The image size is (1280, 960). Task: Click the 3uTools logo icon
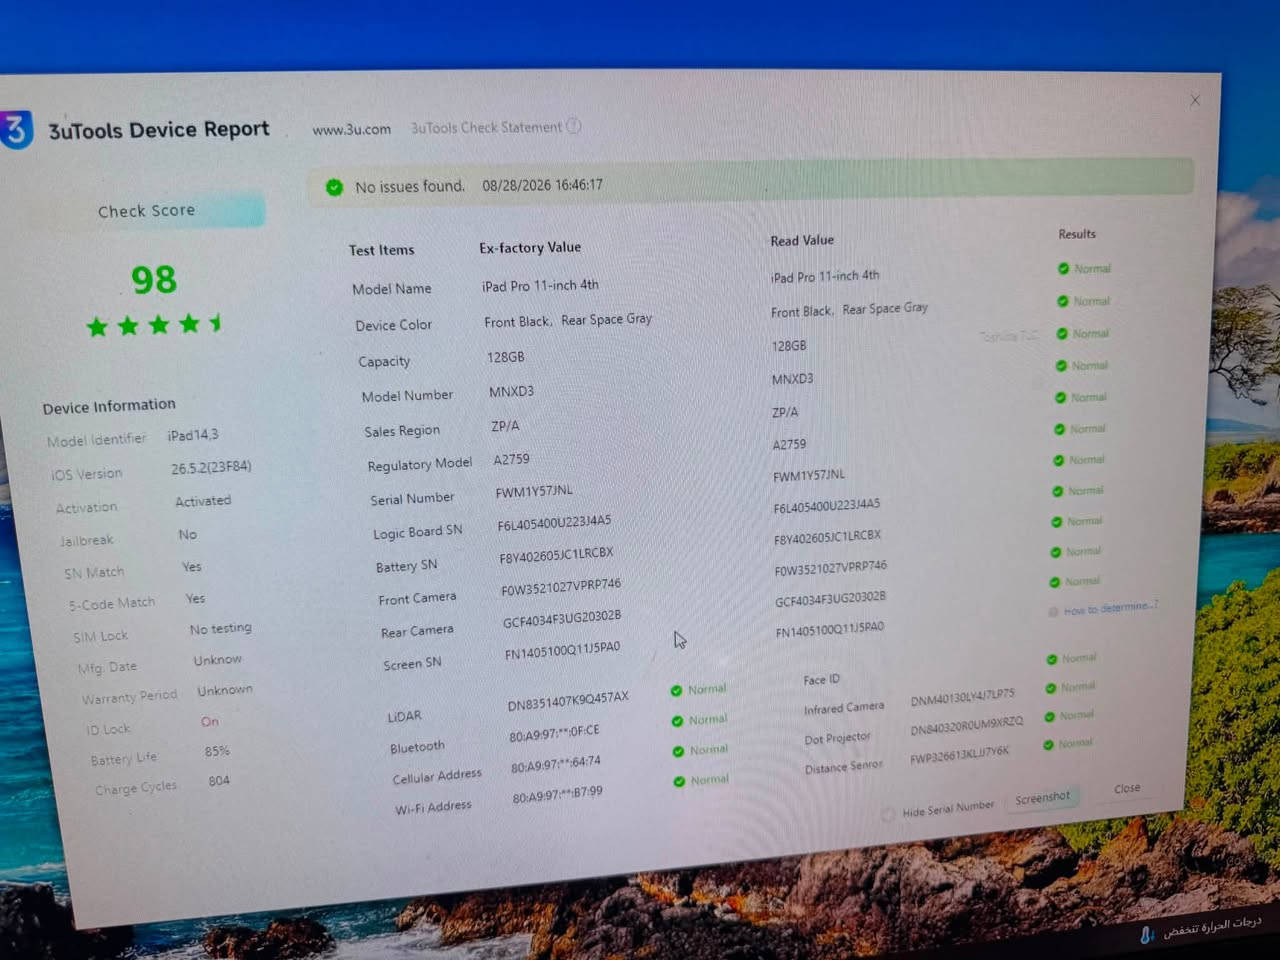pos(15,130)
